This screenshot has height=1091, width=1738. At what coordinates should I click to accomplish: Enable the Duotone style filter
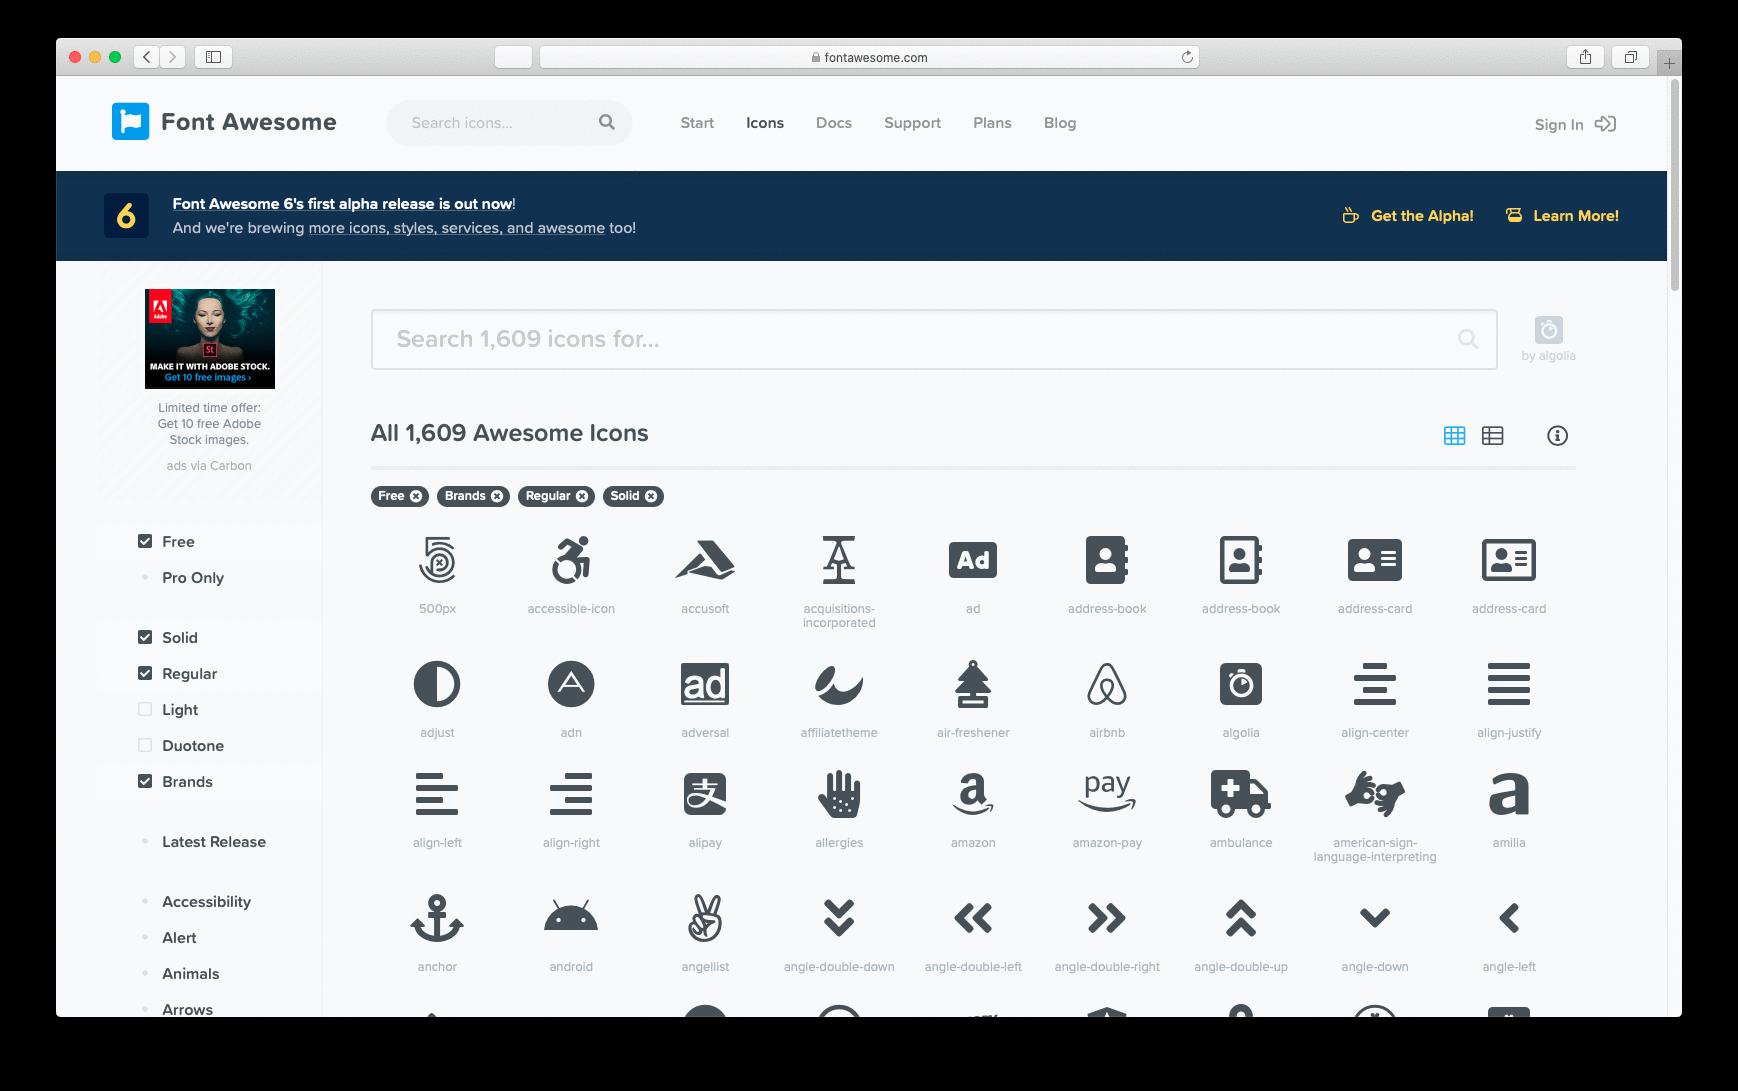pos(145,745)
